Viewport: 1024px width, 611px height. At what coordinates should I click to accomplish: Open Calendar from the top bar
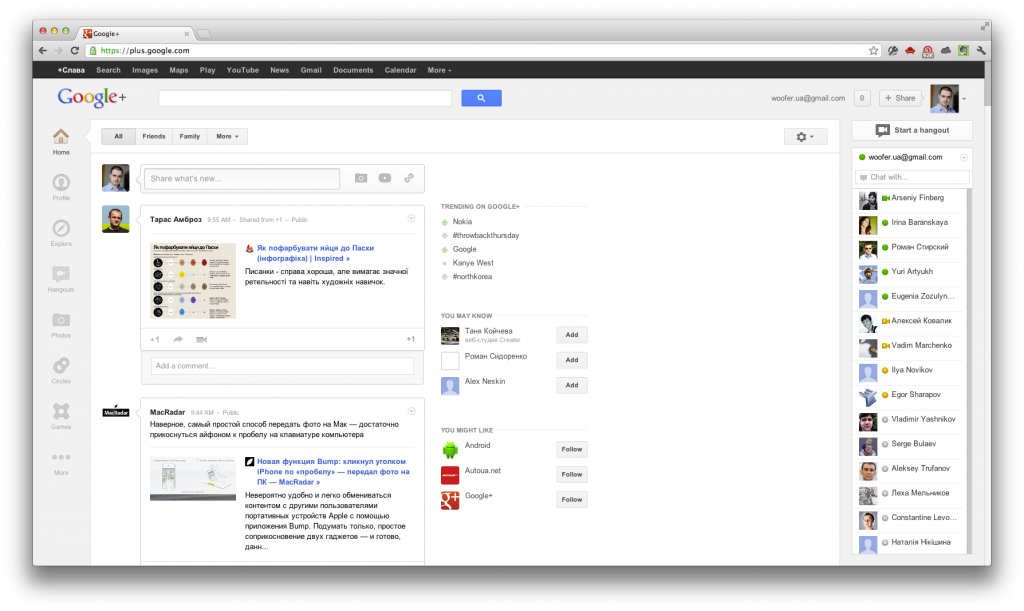[x=400, y=70]
